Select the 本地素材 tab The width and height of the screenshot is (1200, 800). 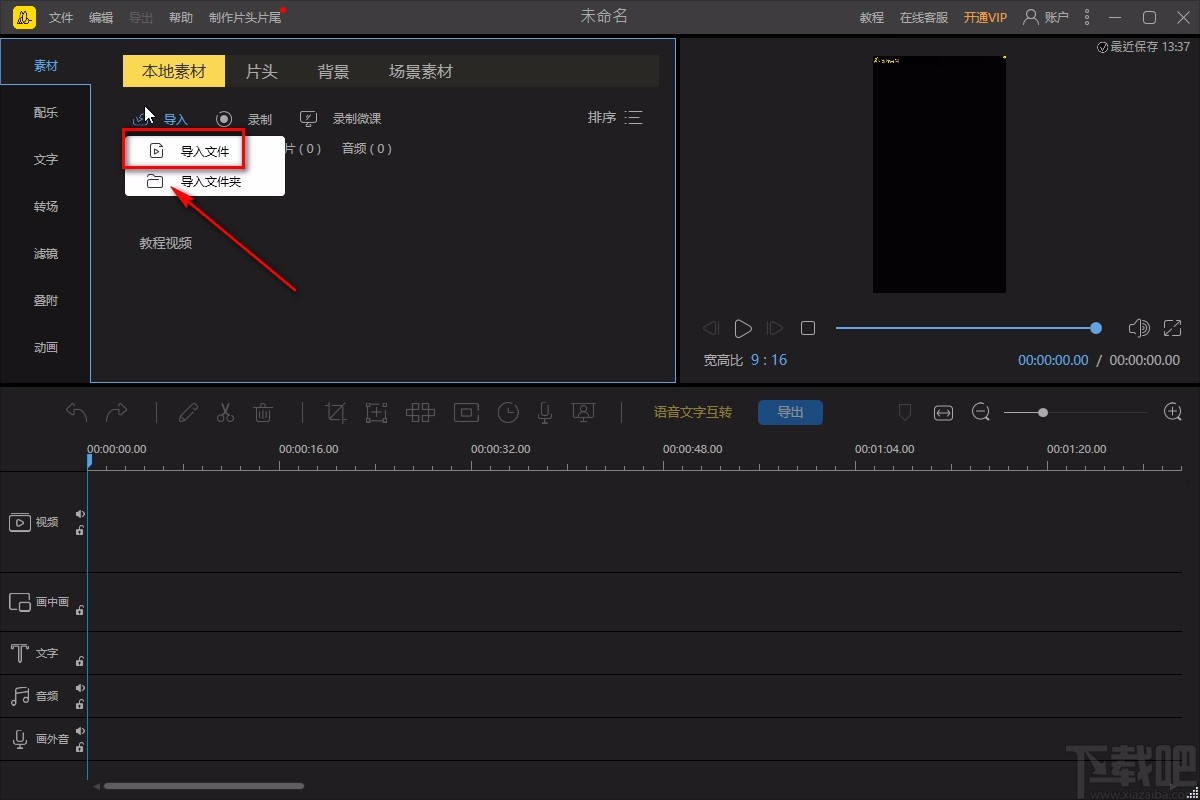[x=174, y=71]
